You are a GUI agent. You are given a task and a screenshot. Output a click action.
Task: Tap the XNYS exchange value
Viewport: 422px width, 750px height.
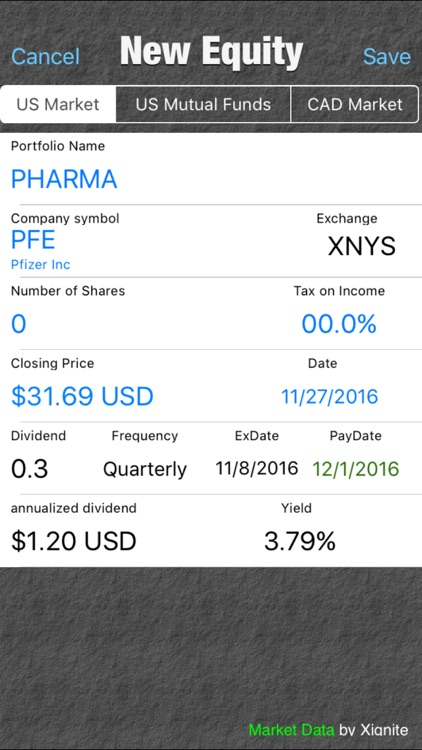[x=362, y=246]
